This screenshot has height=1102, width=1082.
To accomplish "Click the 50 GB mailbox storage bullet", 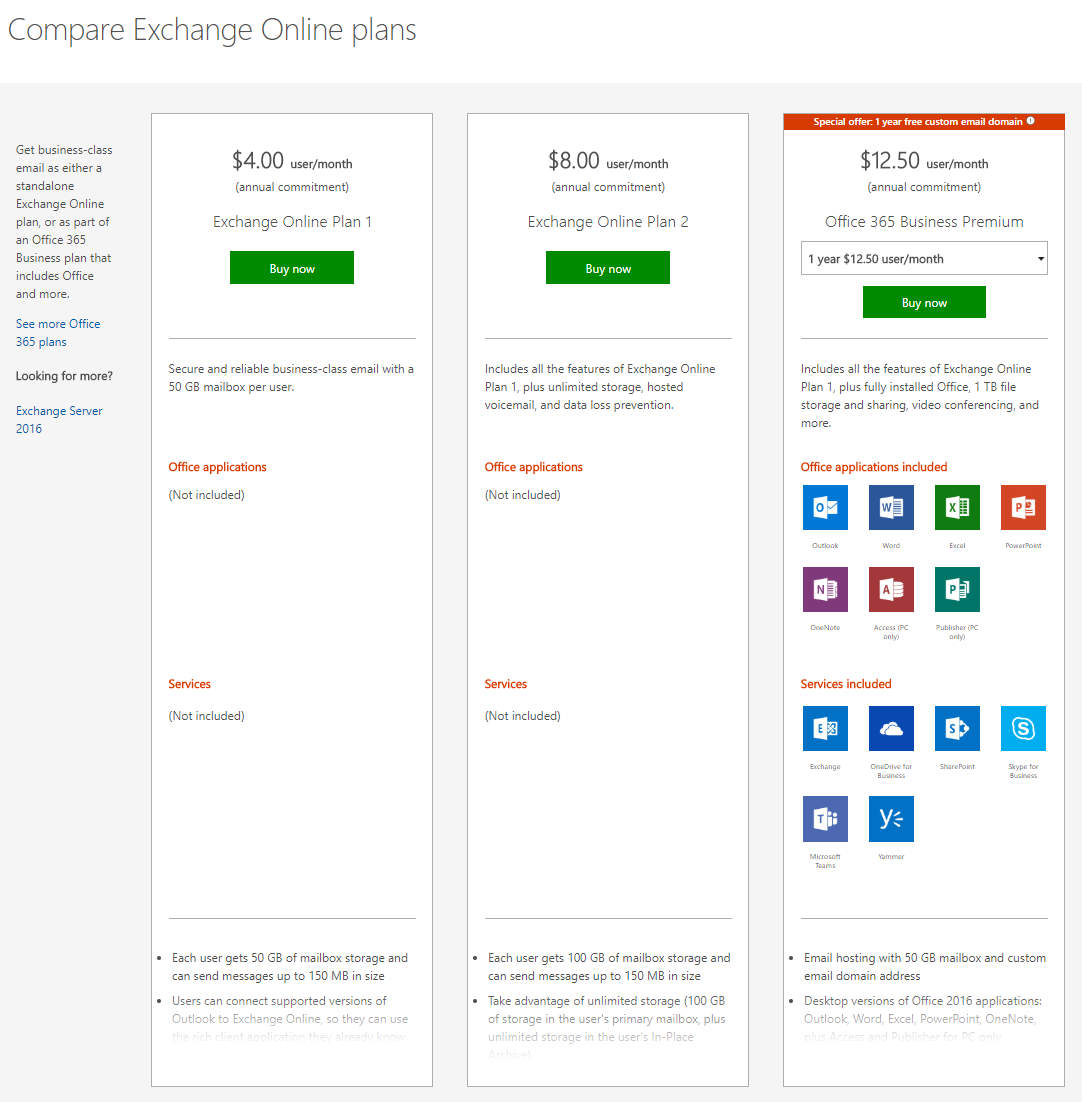I will click(289, 967).
